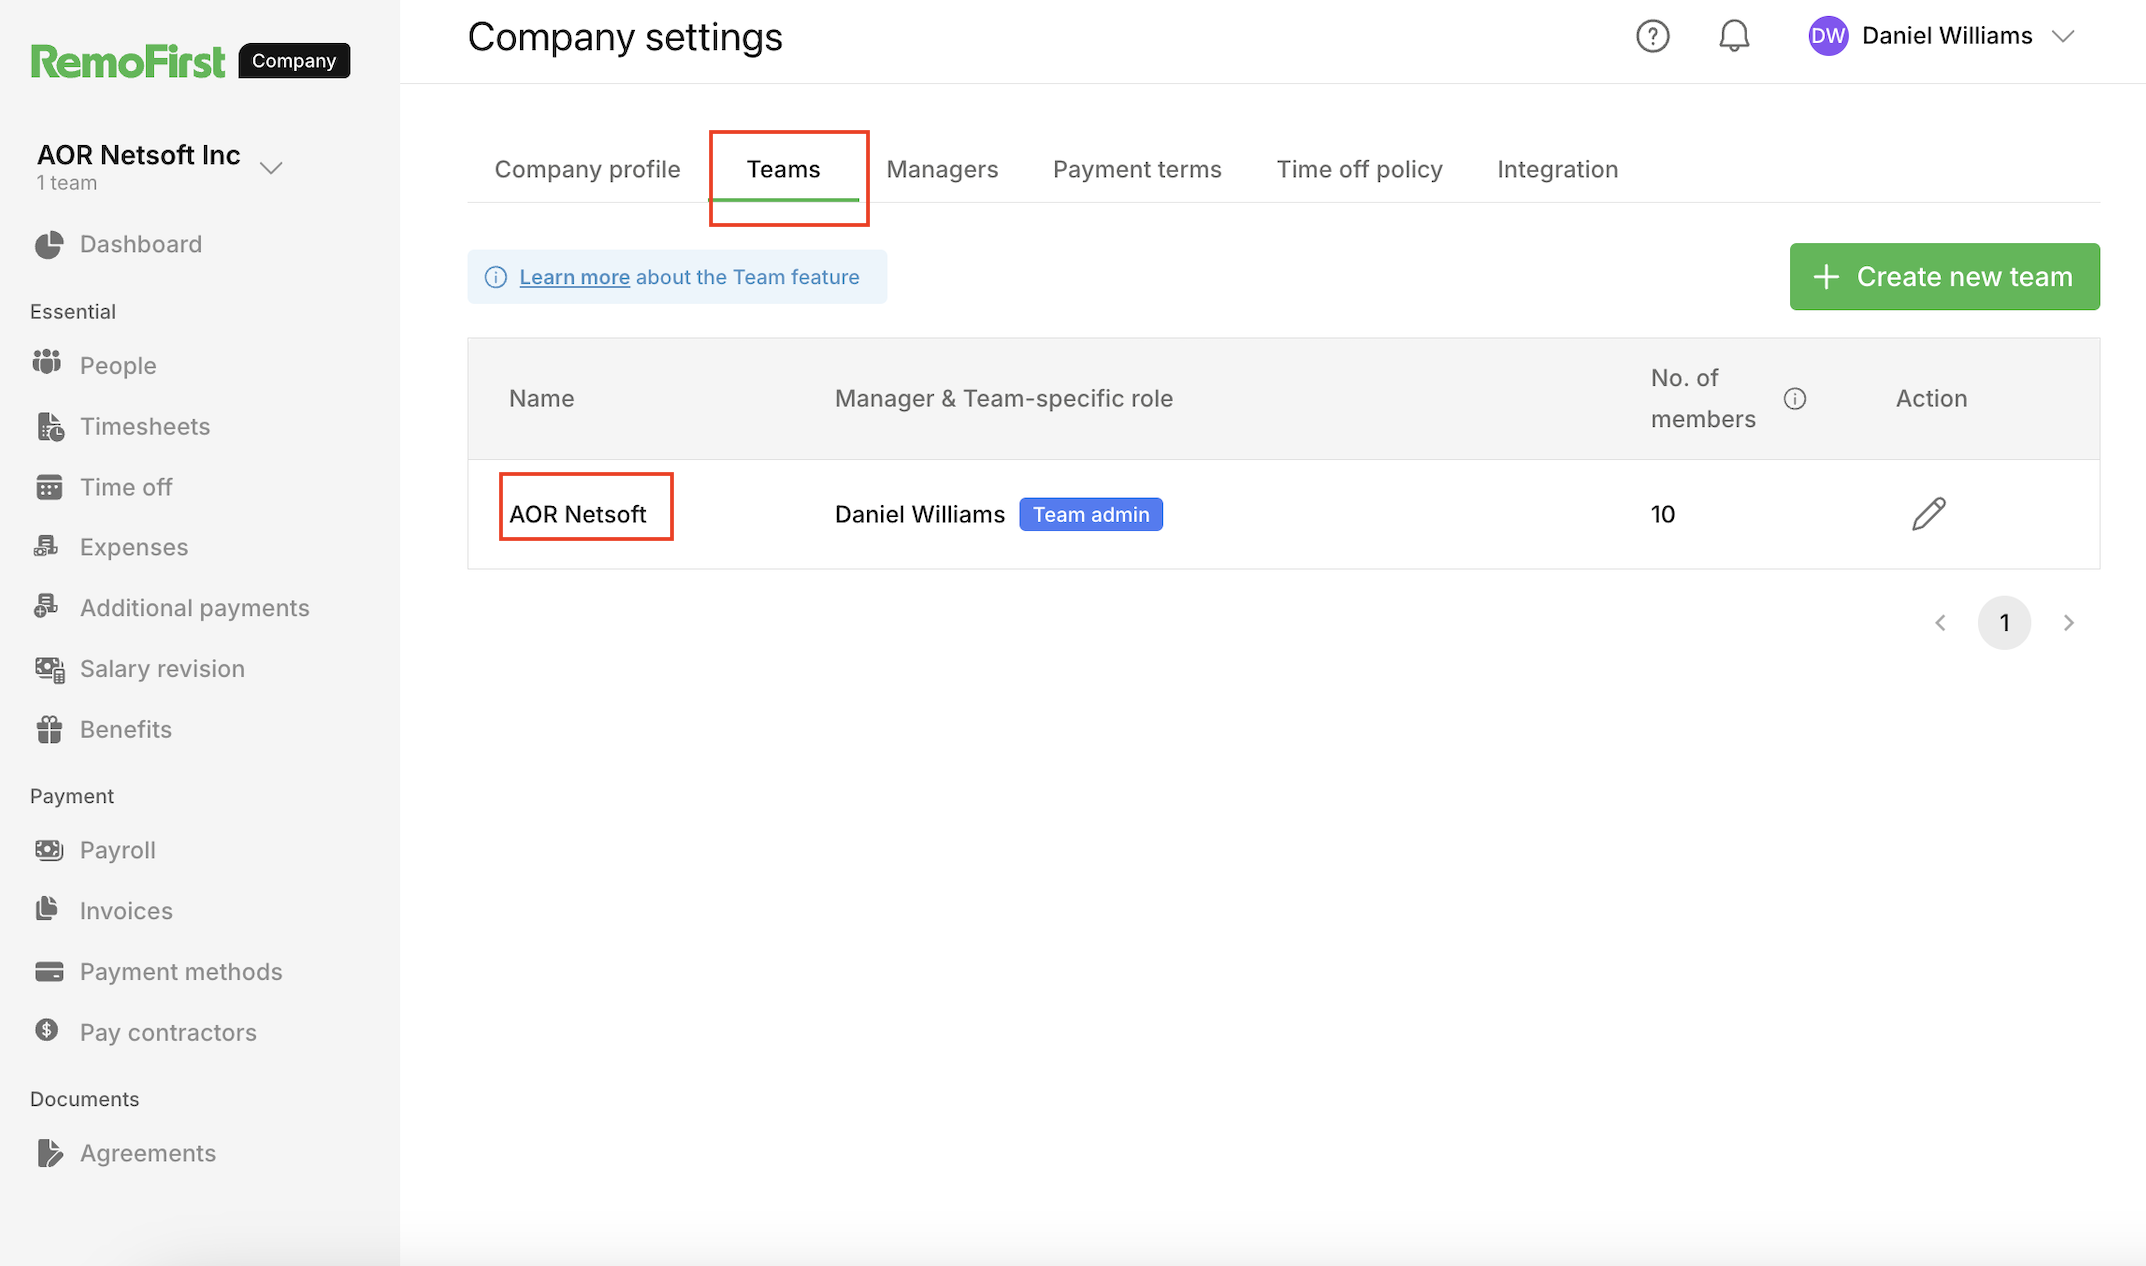Open Benefits in sidebar
The image size is (2146, 1266).
pyautogui.click(x=126, y=729)
